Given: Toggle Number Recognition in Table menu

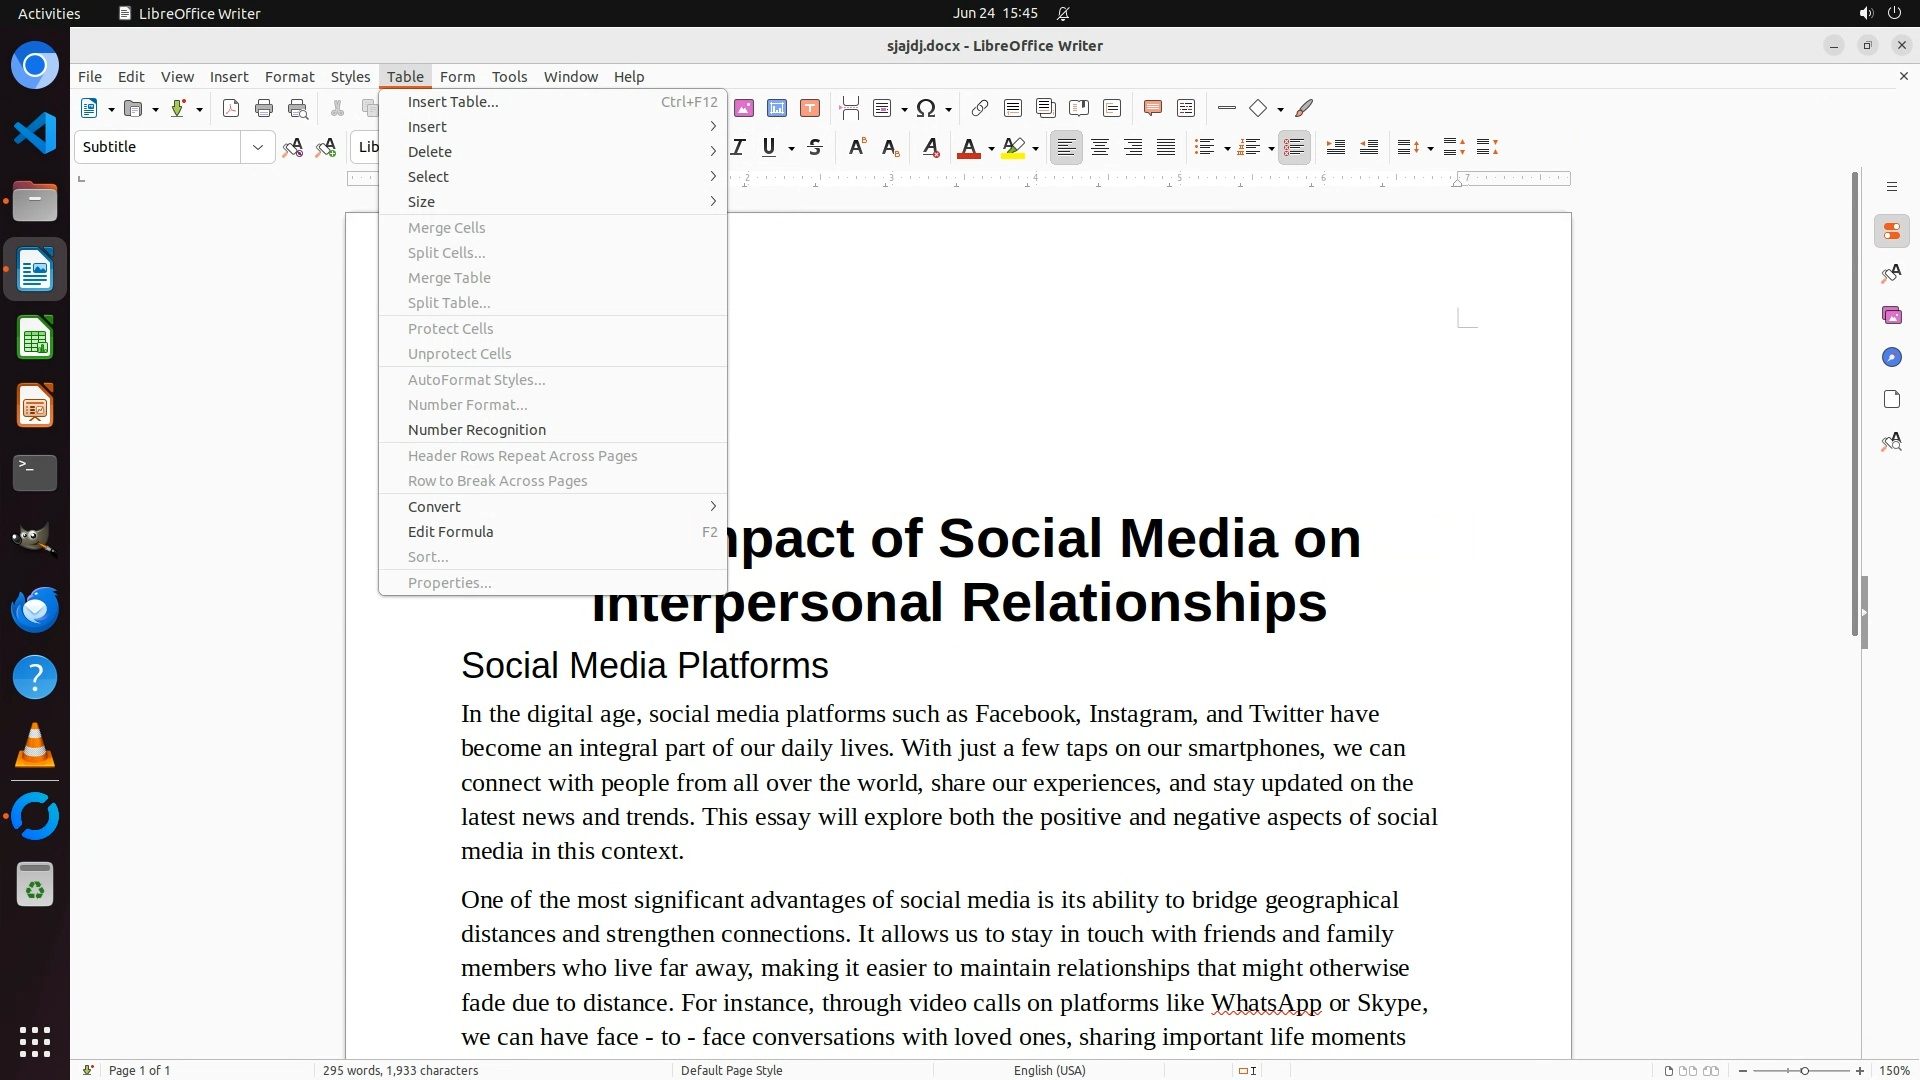Looking at the screenshot, I should 476,430.
